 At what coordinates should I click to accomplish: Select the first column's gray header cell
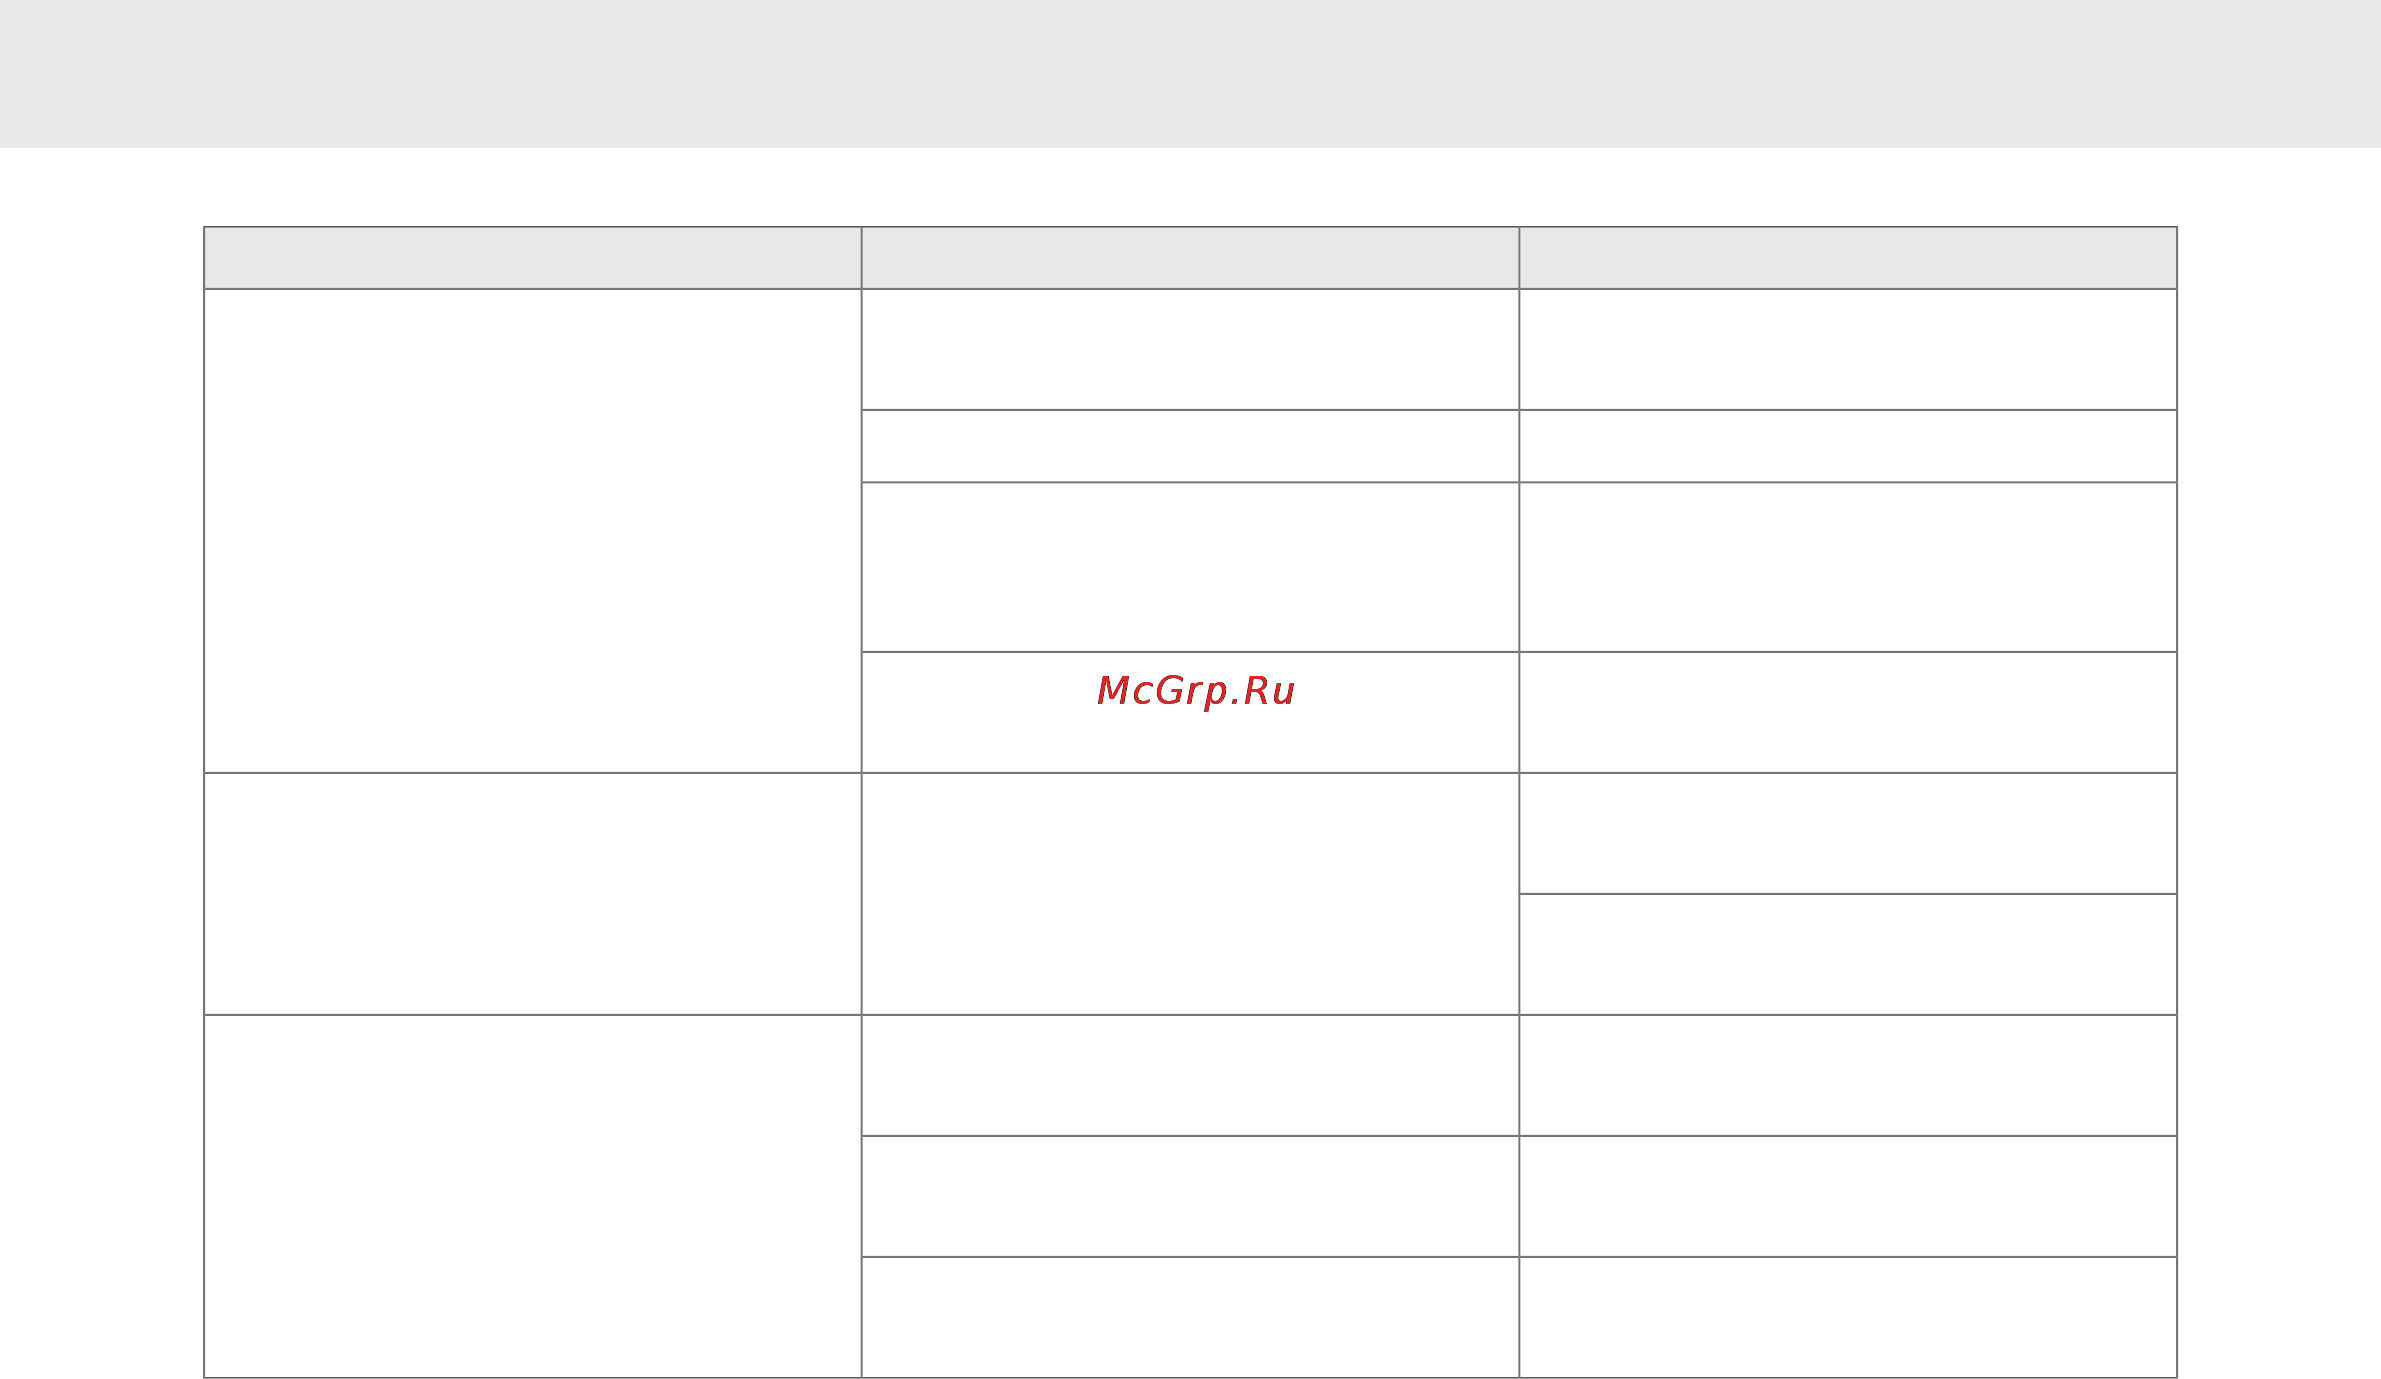point(533,258)
